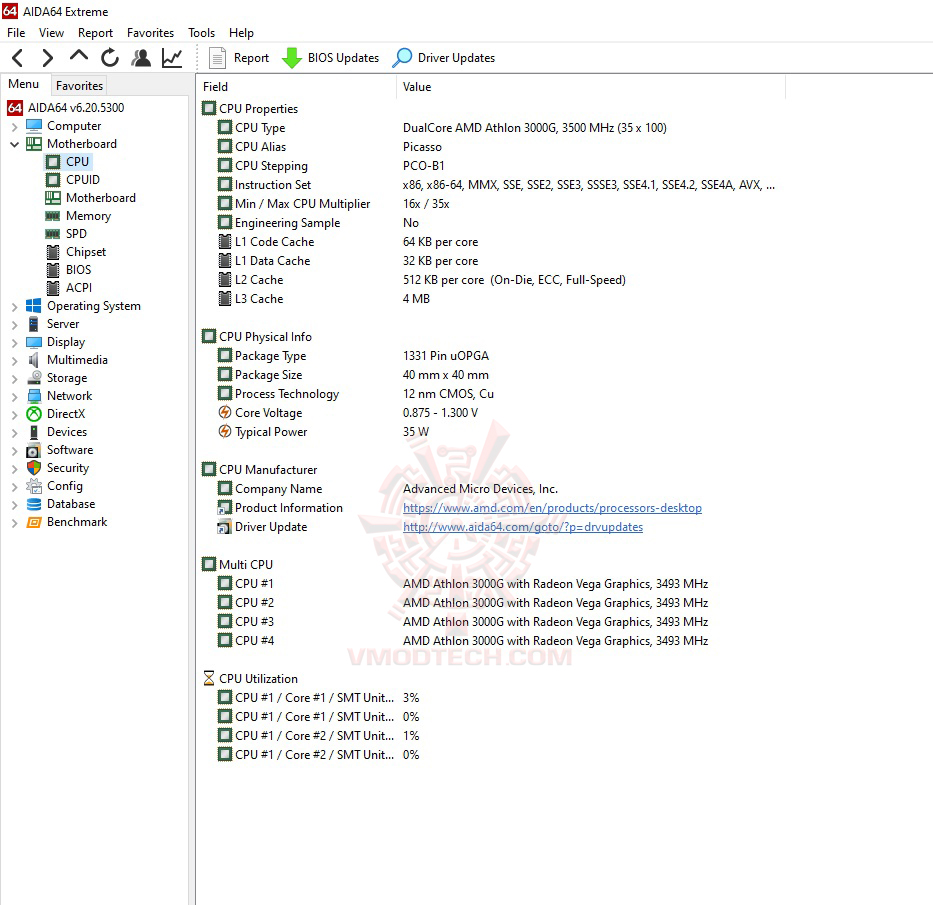The height and width of the screenshot is (905, 933).
Task: Select the Devices tree item
Action: click(67, 432)
